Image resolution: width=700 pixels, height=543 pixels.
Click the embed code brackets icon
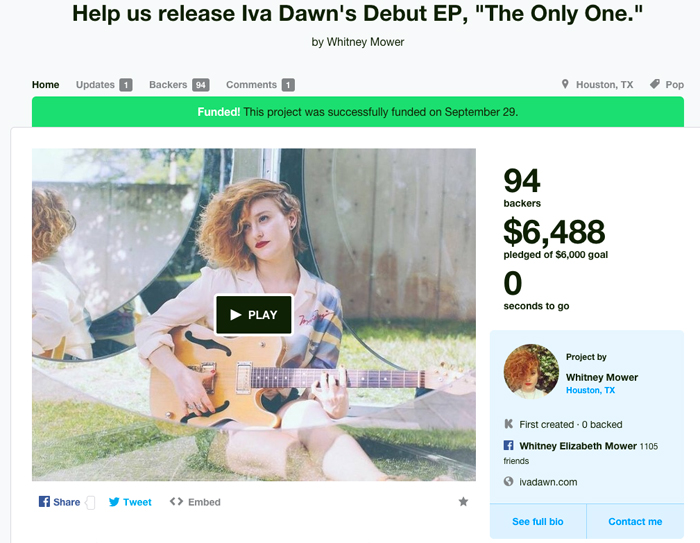176,501
